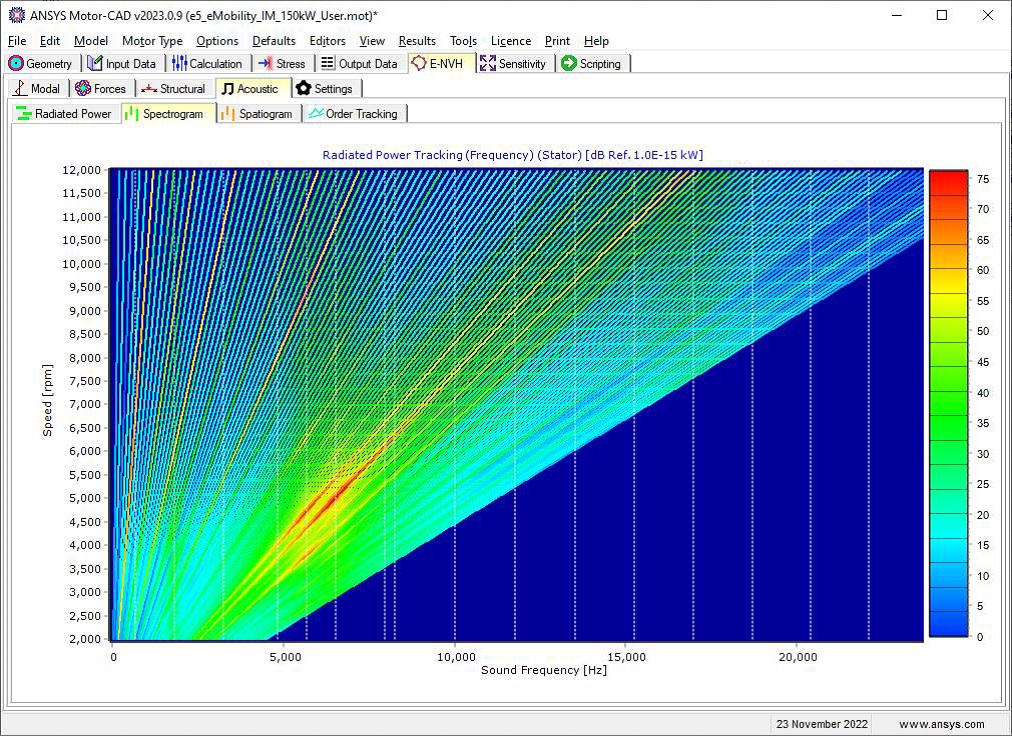Click the Stress tab arrow icon
The width and height of the screenshot is (1012, 736).
coord(265,63)
